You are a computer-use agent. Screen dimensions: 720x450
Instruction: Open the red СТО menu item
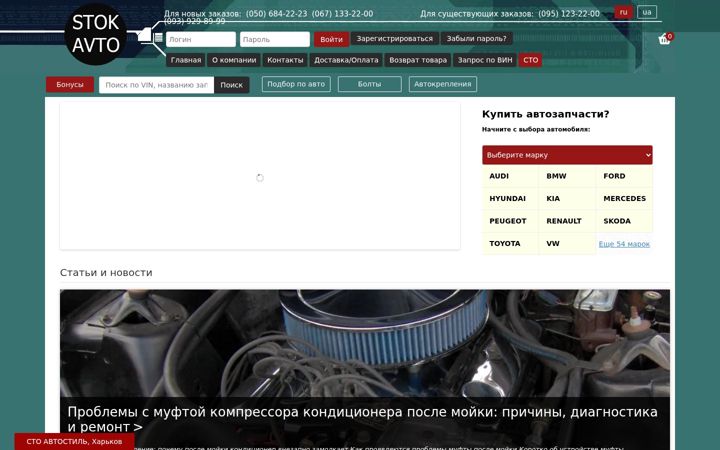click(530, 60)
